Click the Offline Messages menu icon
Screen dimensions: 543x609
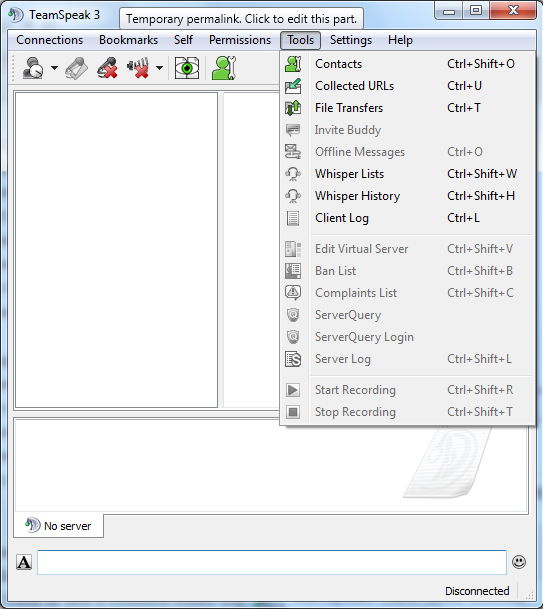point(293,152)
